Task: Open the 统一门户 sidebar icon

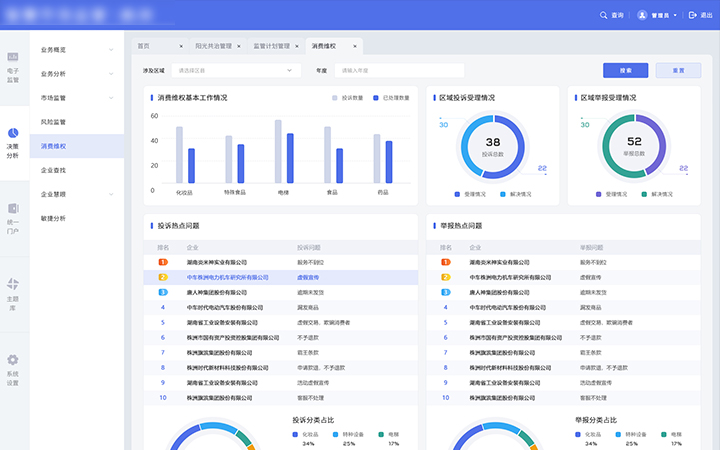Action: click(13, 209)
